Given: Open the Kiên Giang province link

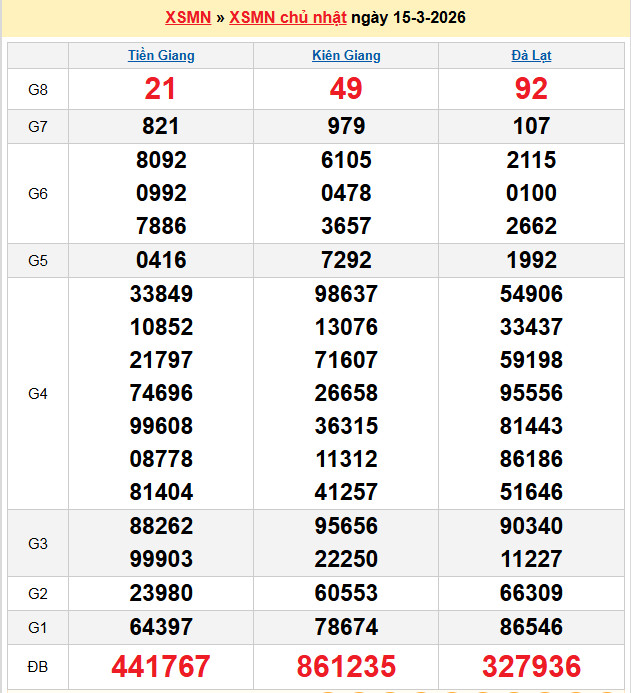Looking at the screenshot, I should (346, 56).
